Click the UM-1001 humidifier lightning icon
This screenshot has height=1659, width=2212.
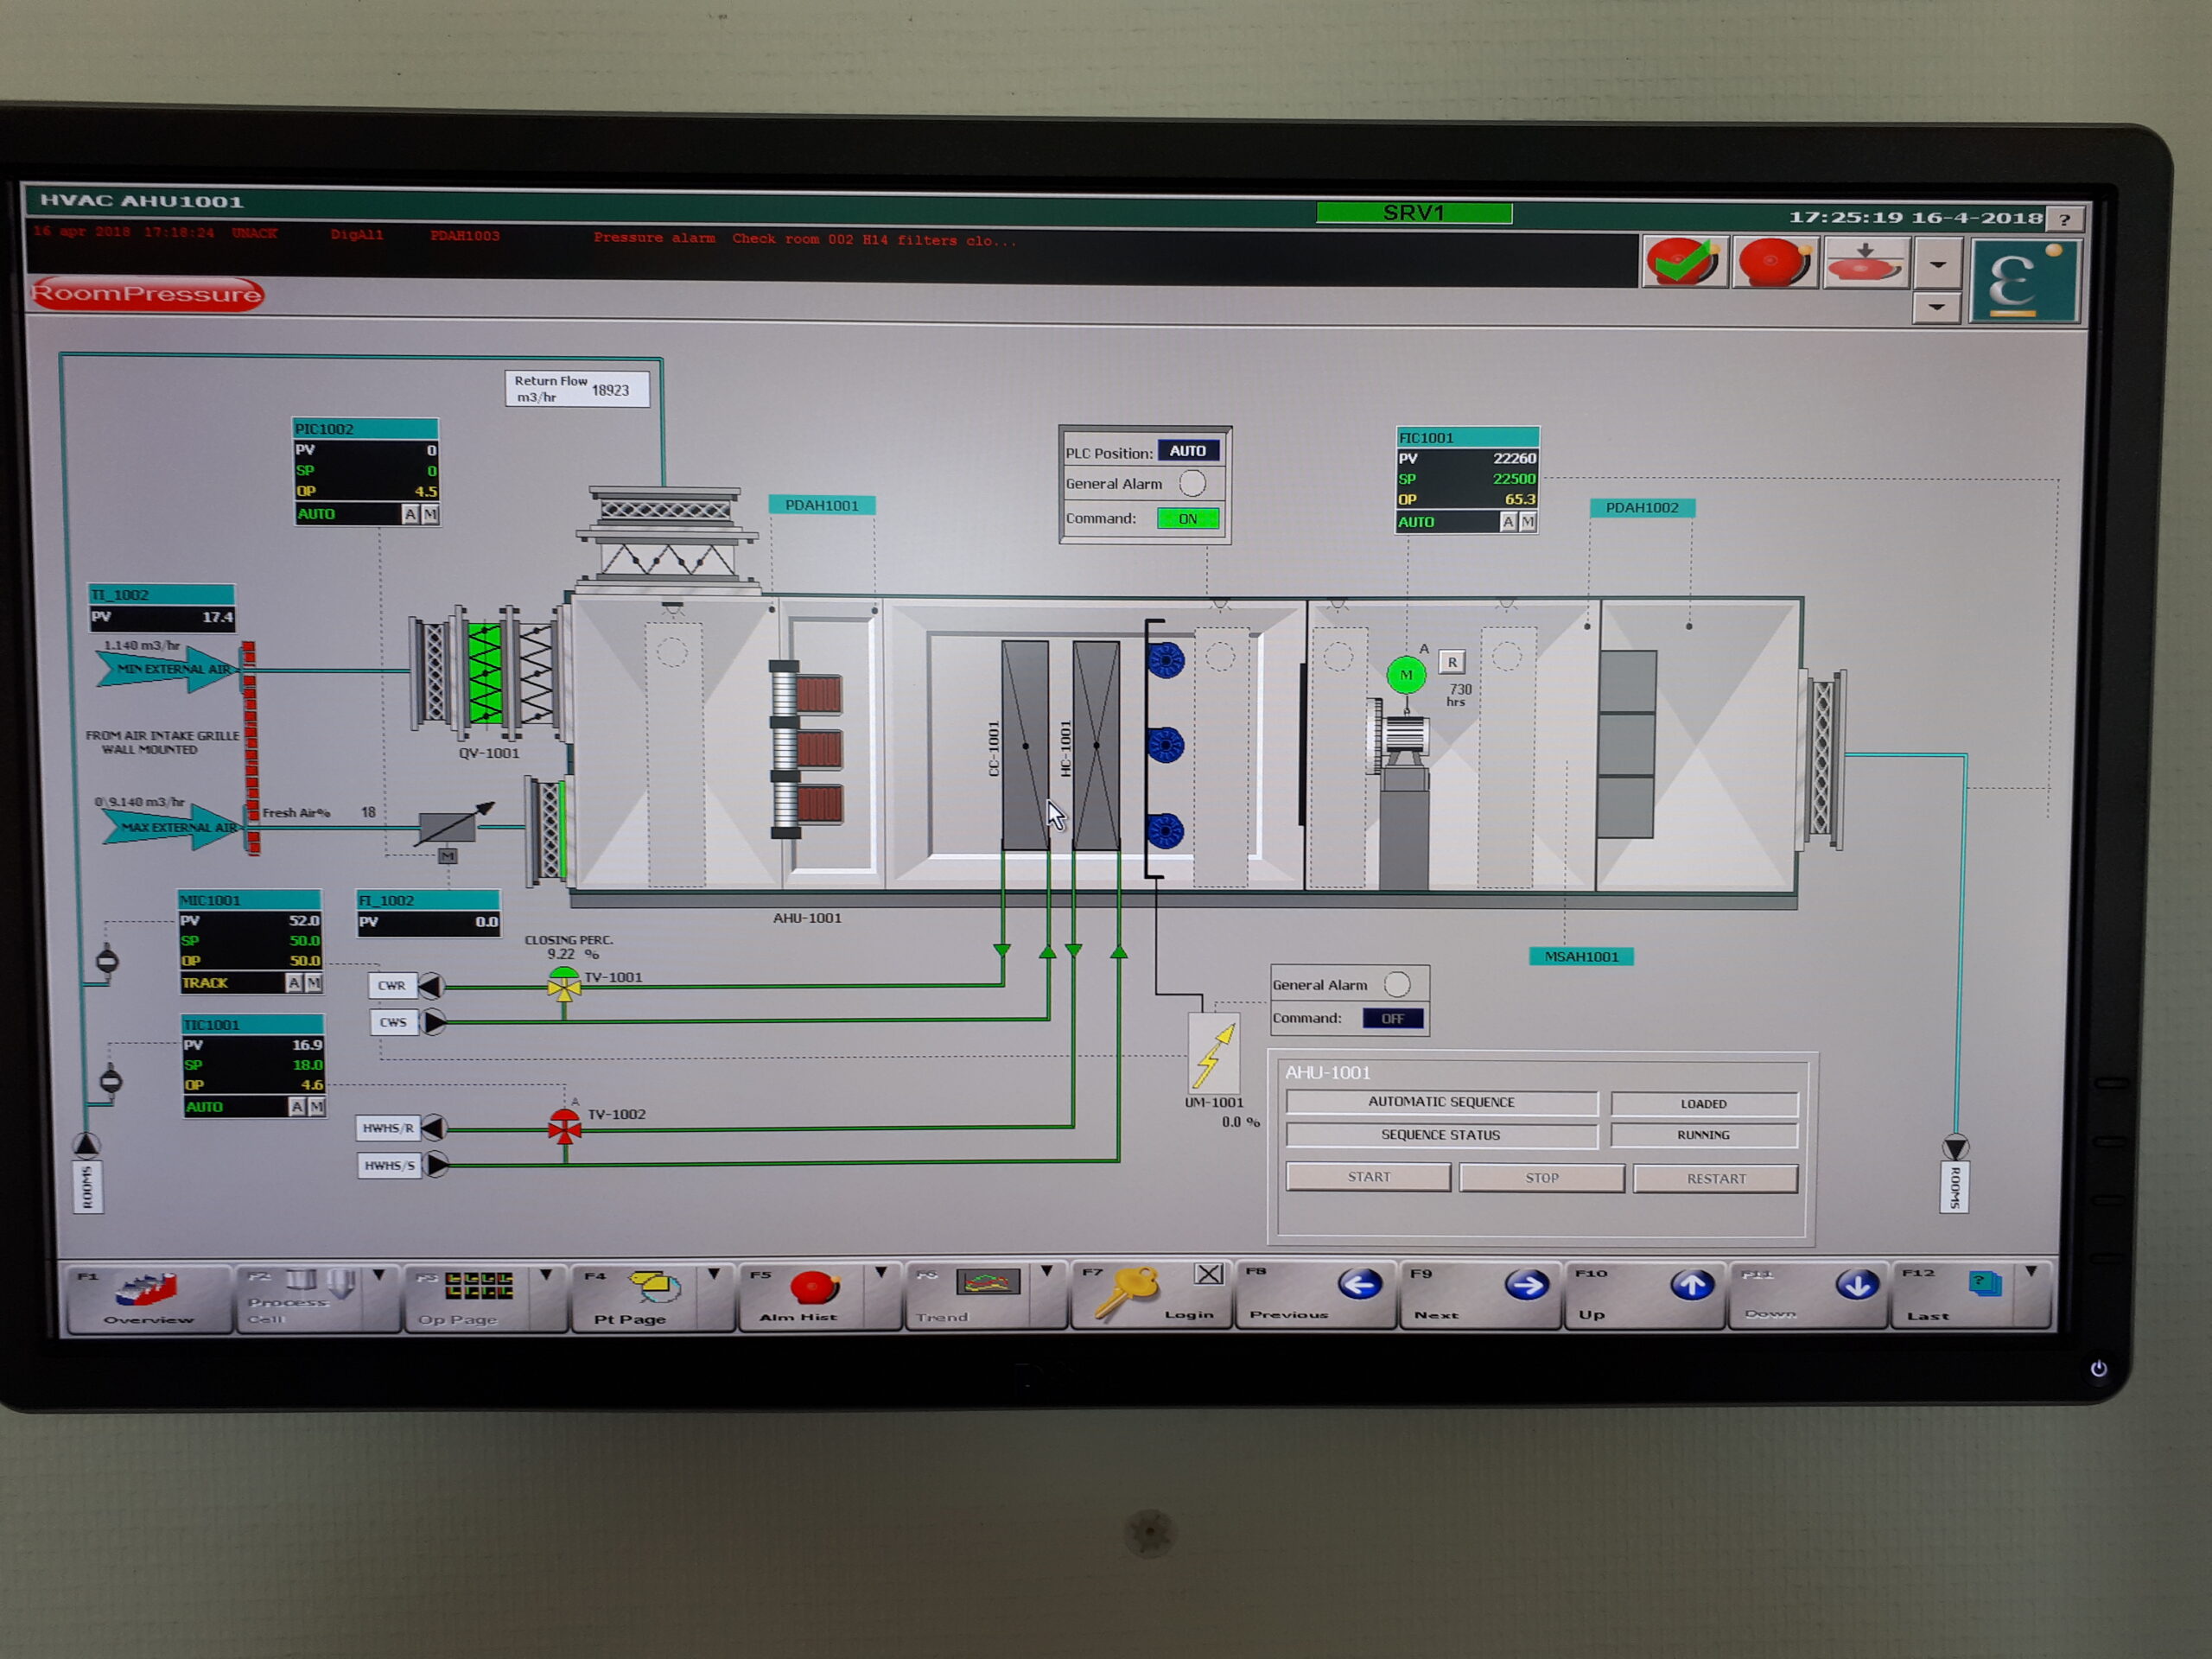[1214, 1053]
